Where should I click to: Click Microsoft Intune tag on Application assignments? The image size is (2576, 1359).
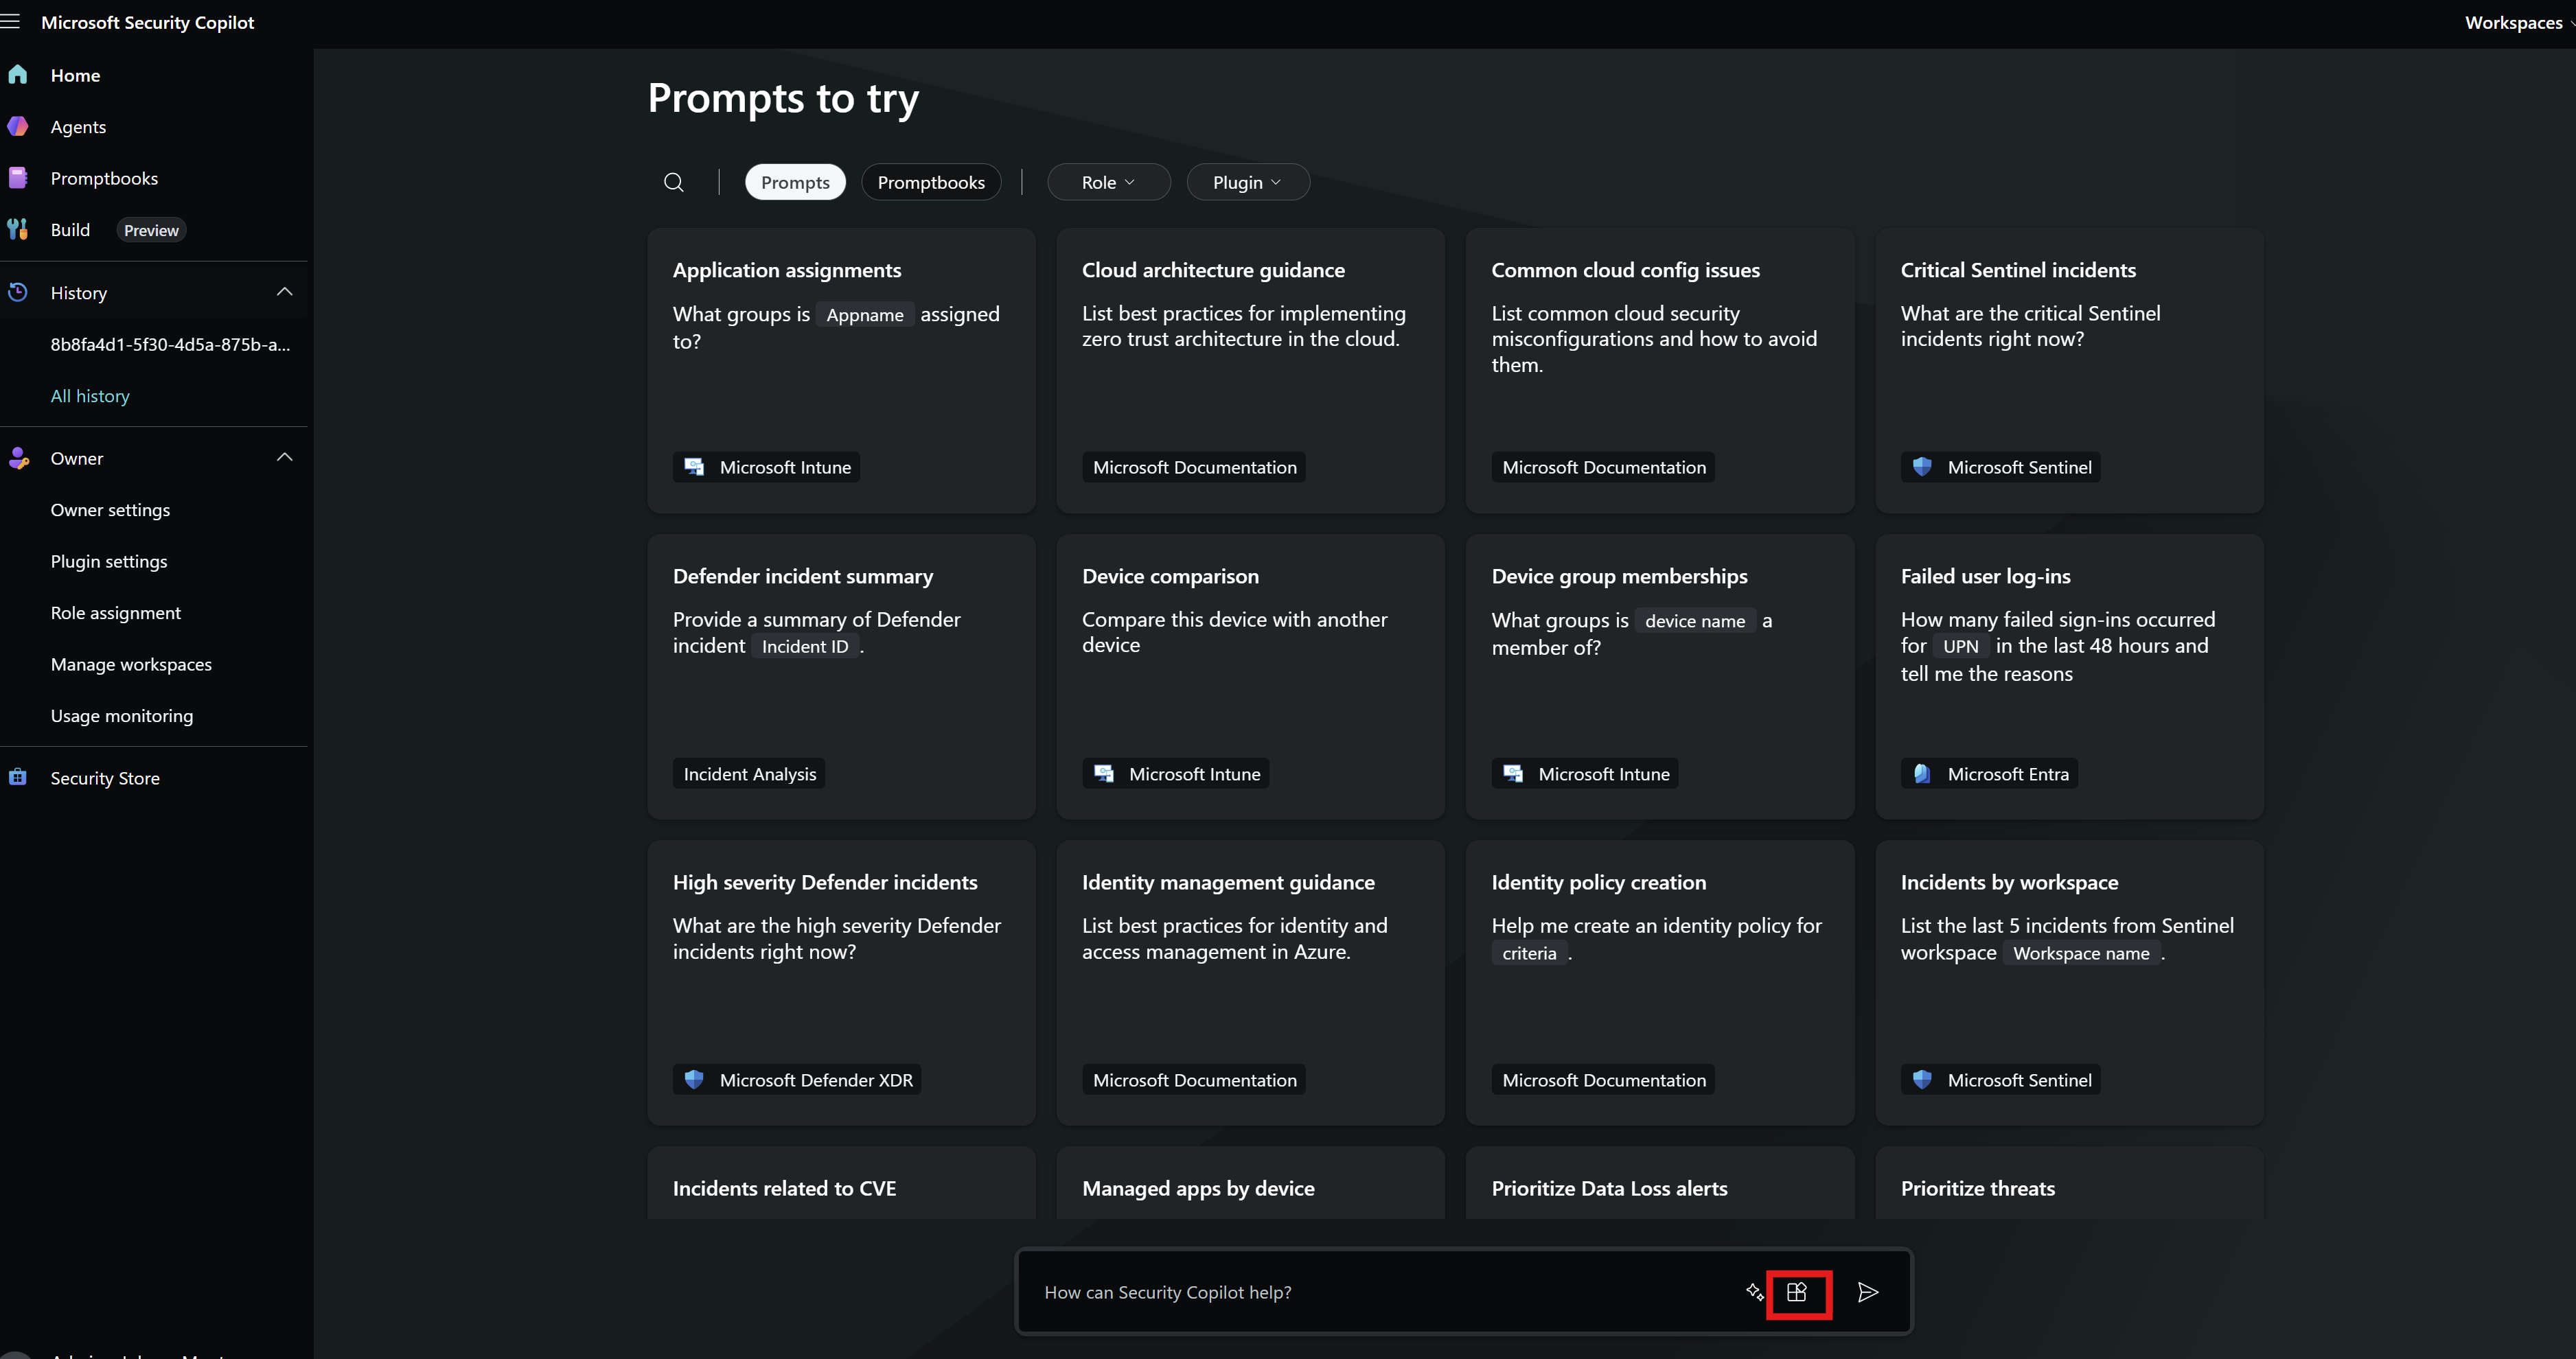pos(767,467)
